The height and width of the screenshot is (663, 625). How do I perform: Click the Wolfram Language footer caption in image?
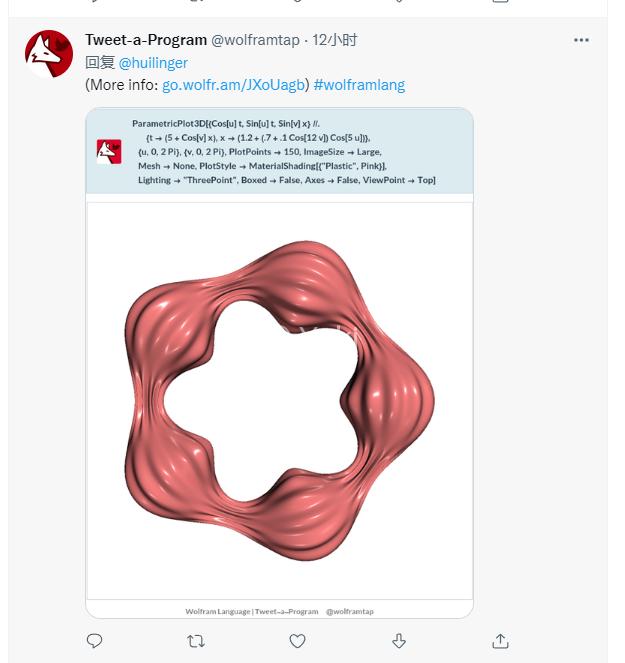(x=279, y=611)
